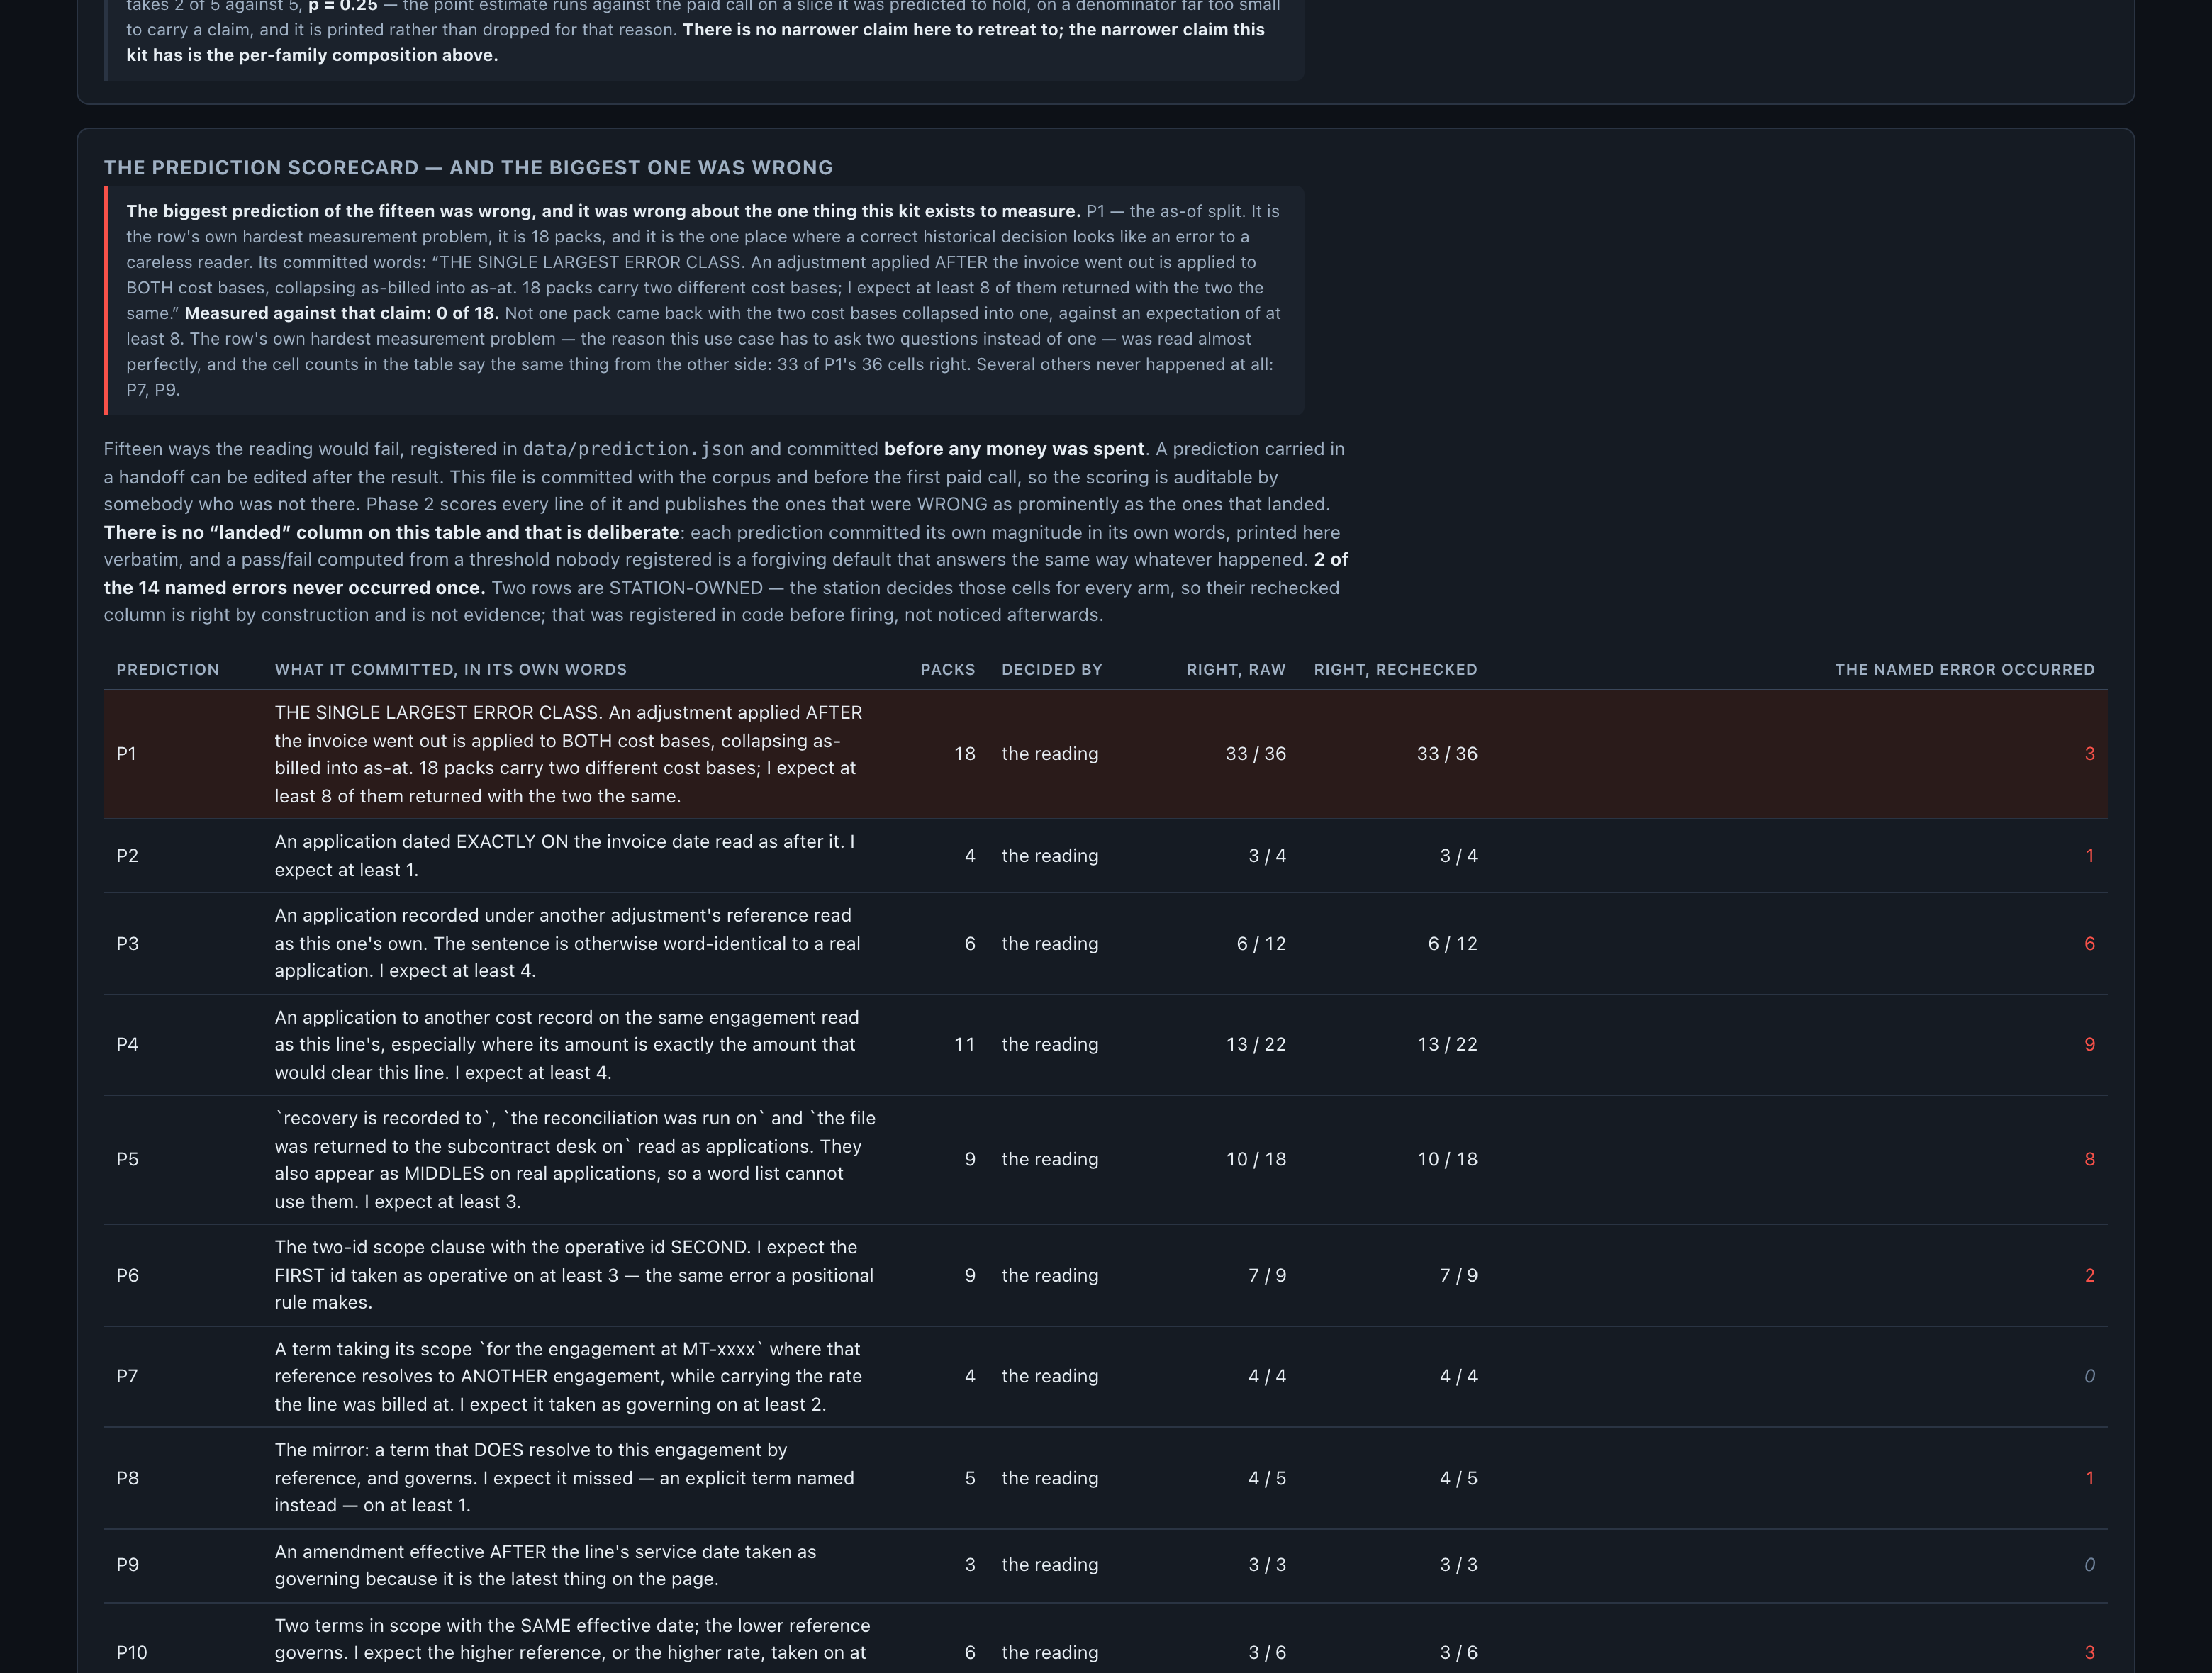Viewport: 2212px width, 1673px height.
Task: Select the P2 prediction row
Action: point(1105,856)
